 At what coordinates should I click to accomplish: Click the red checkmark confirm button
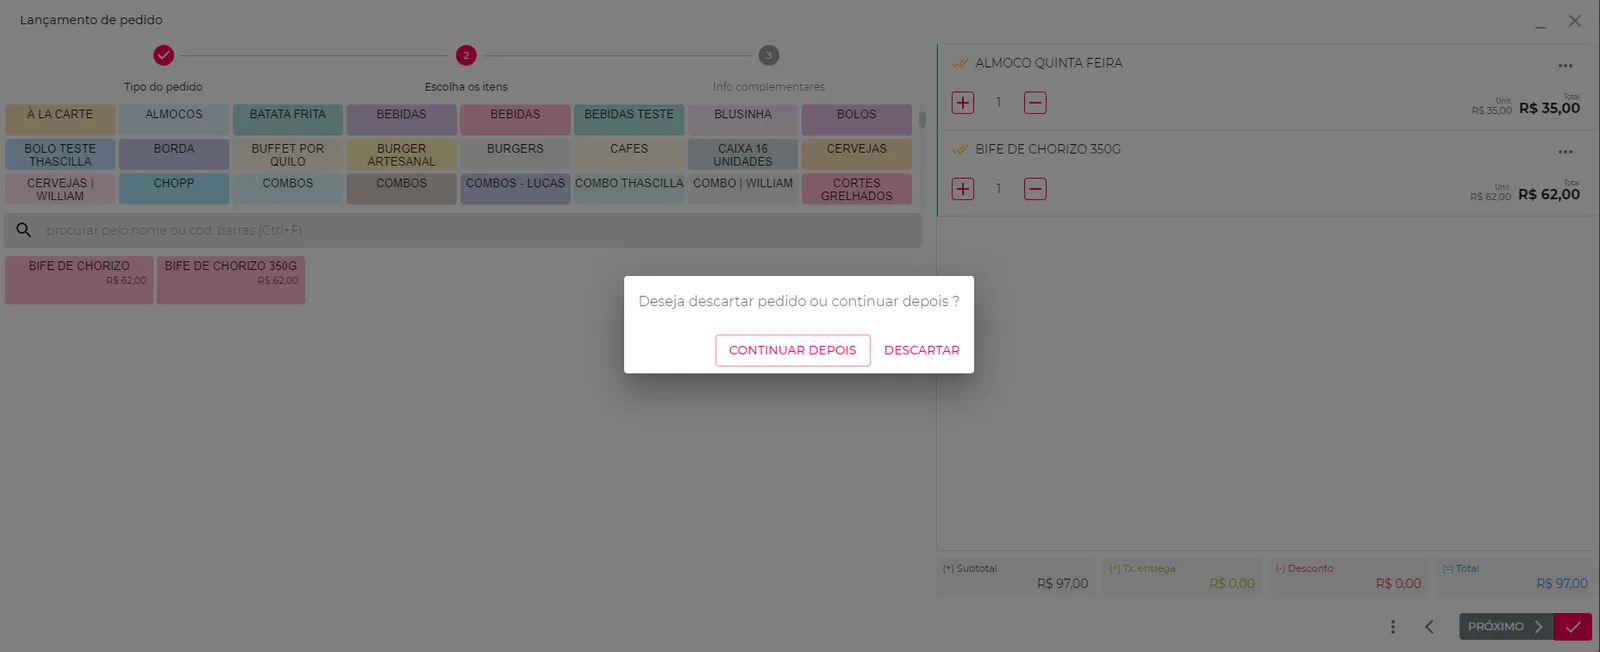(x=1573, y=627)
